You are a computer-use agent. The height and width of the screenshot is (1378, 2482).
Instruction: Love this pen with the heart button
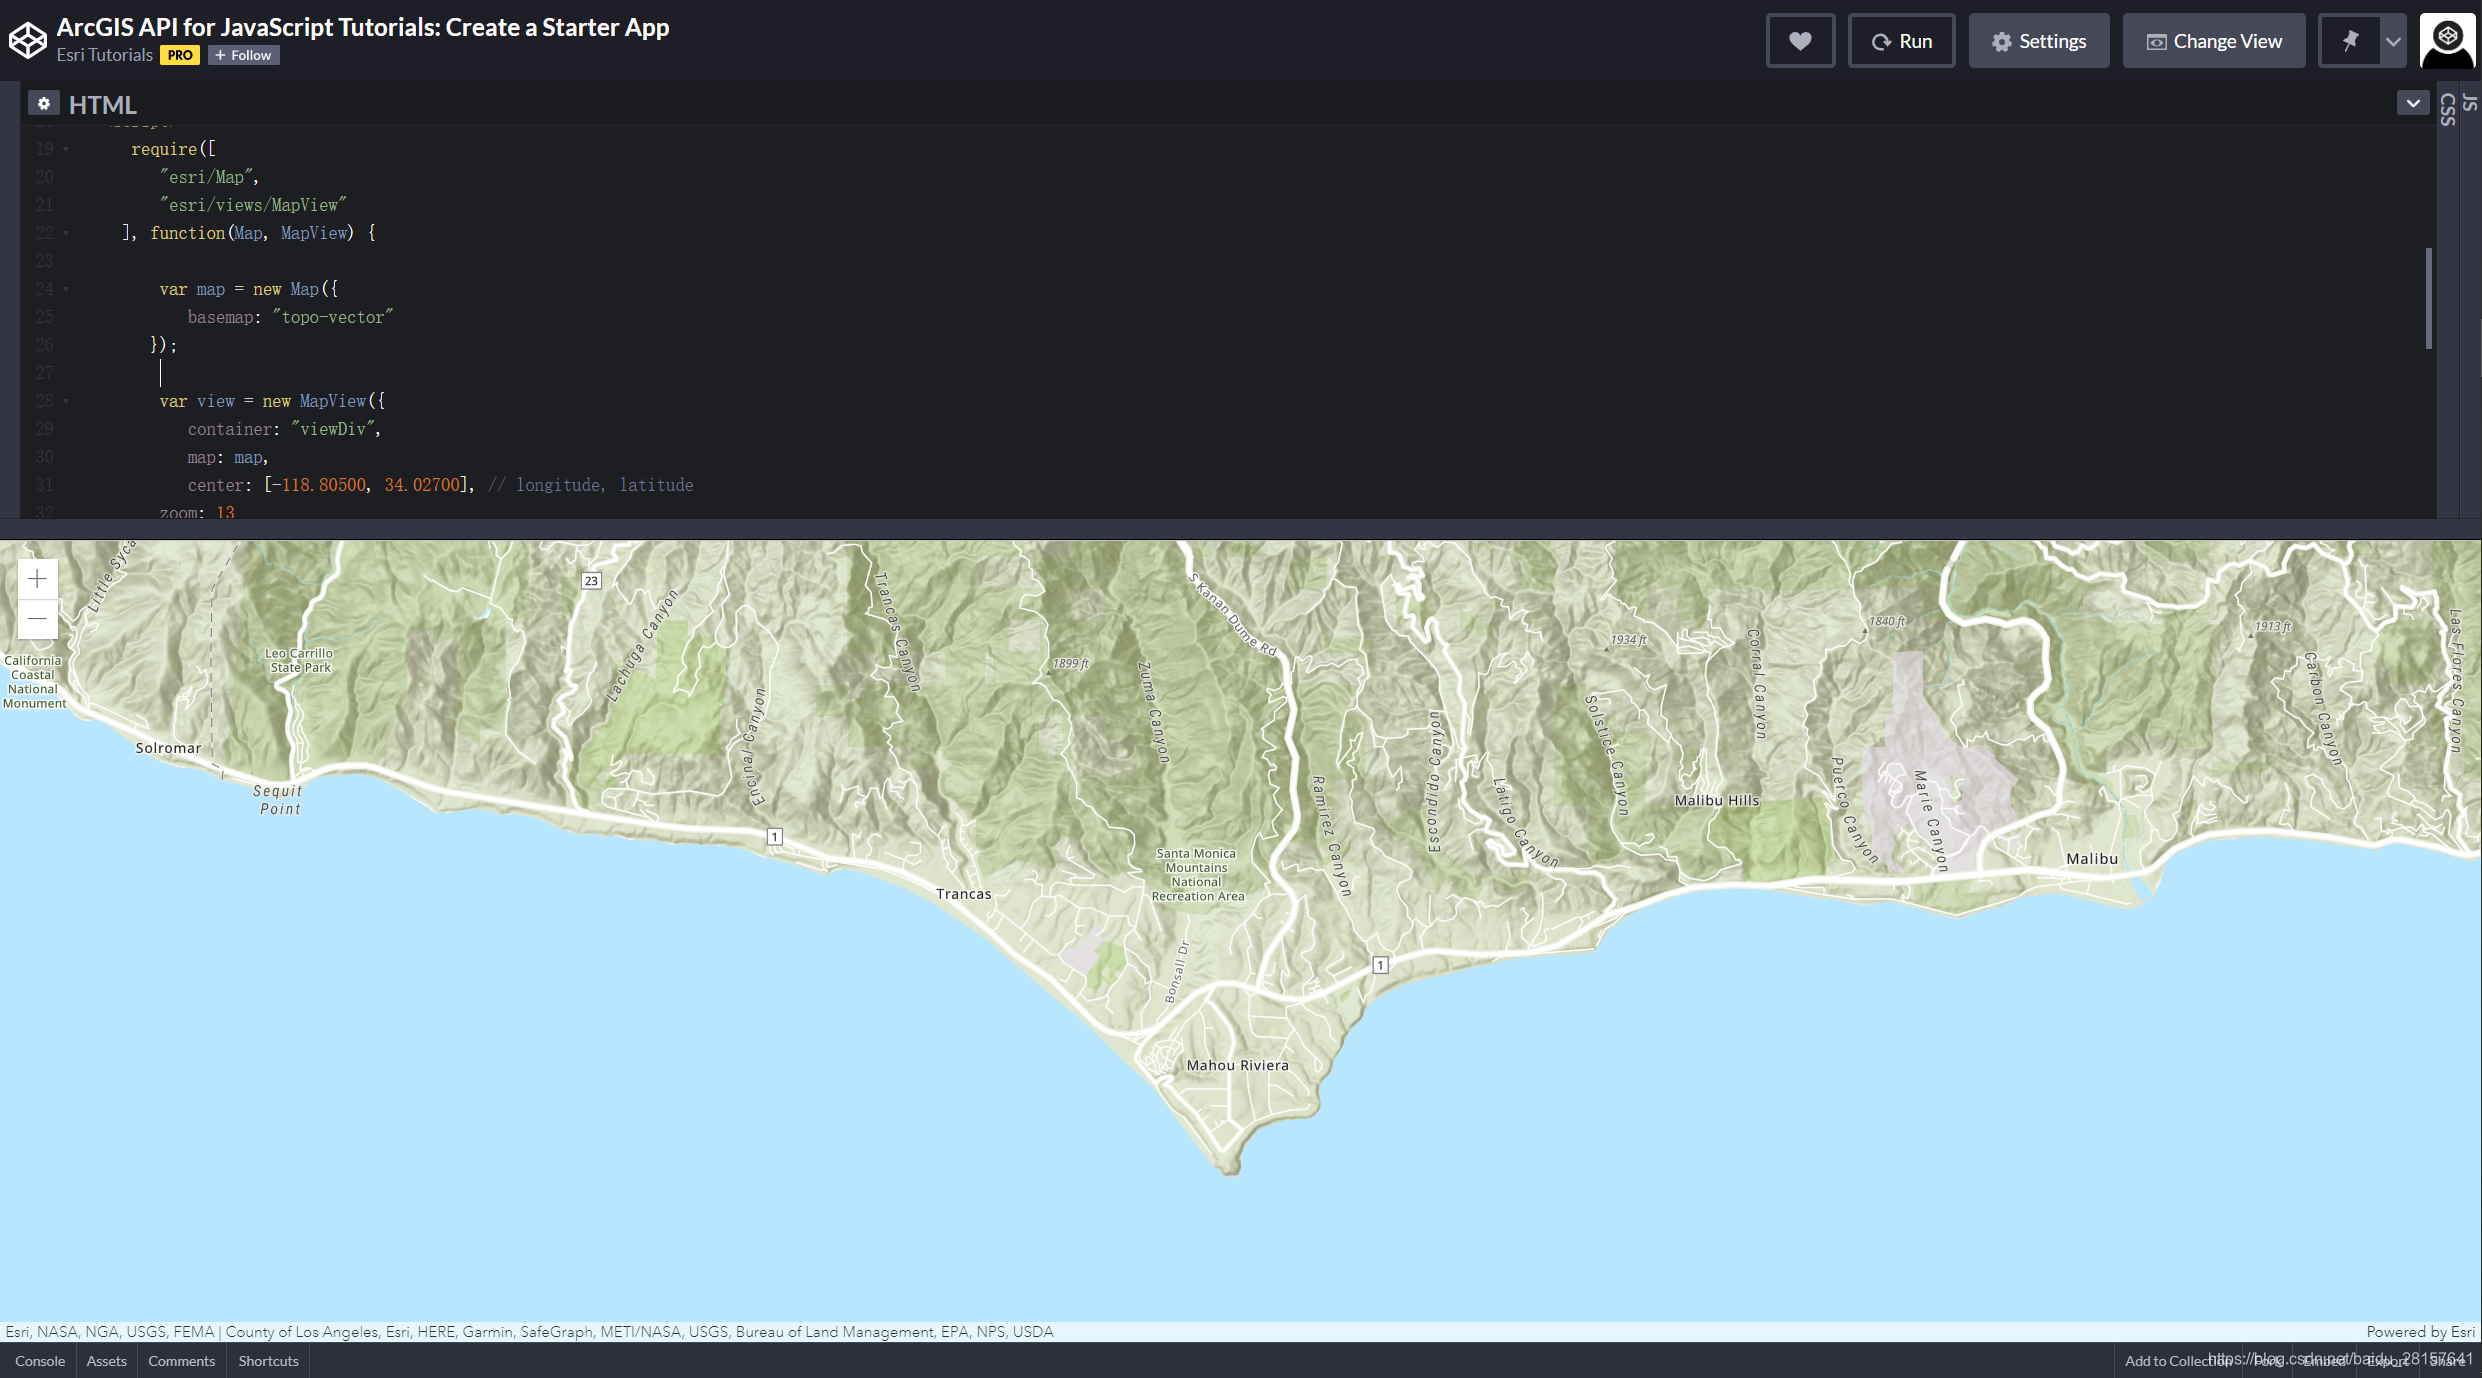pos(1800,41)
